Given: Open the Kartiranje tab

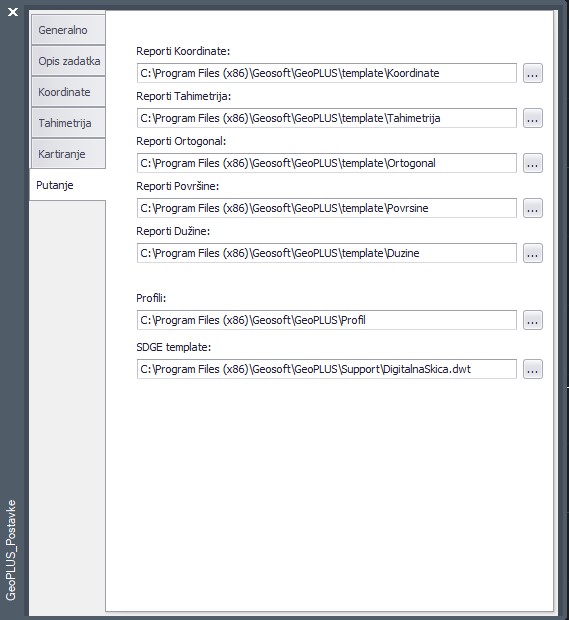Looking at the screenshot, I should pos(68,154).
